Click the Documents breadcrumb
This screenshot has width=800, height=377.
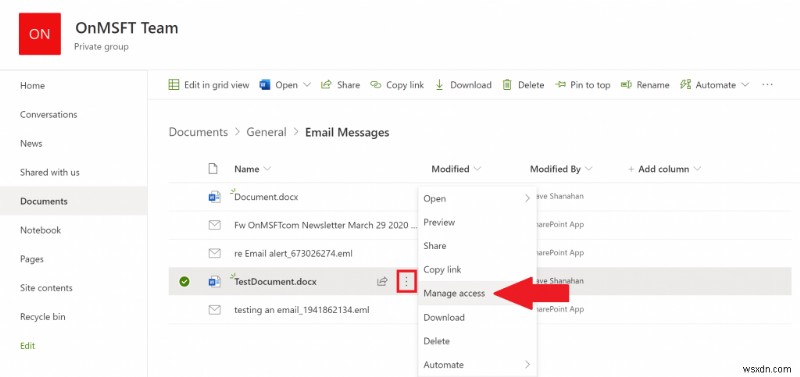(198, 132)
